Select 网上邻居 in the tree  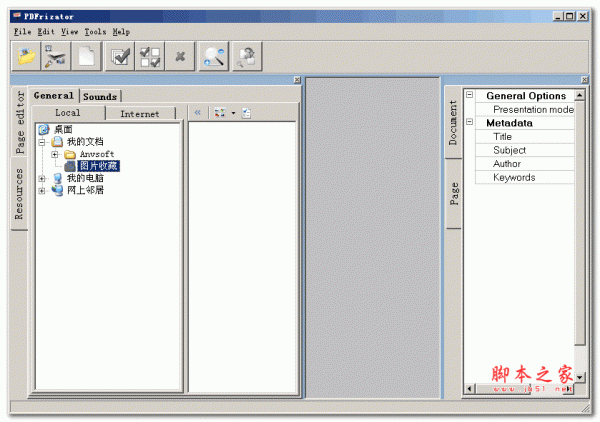tap(85, 190)
